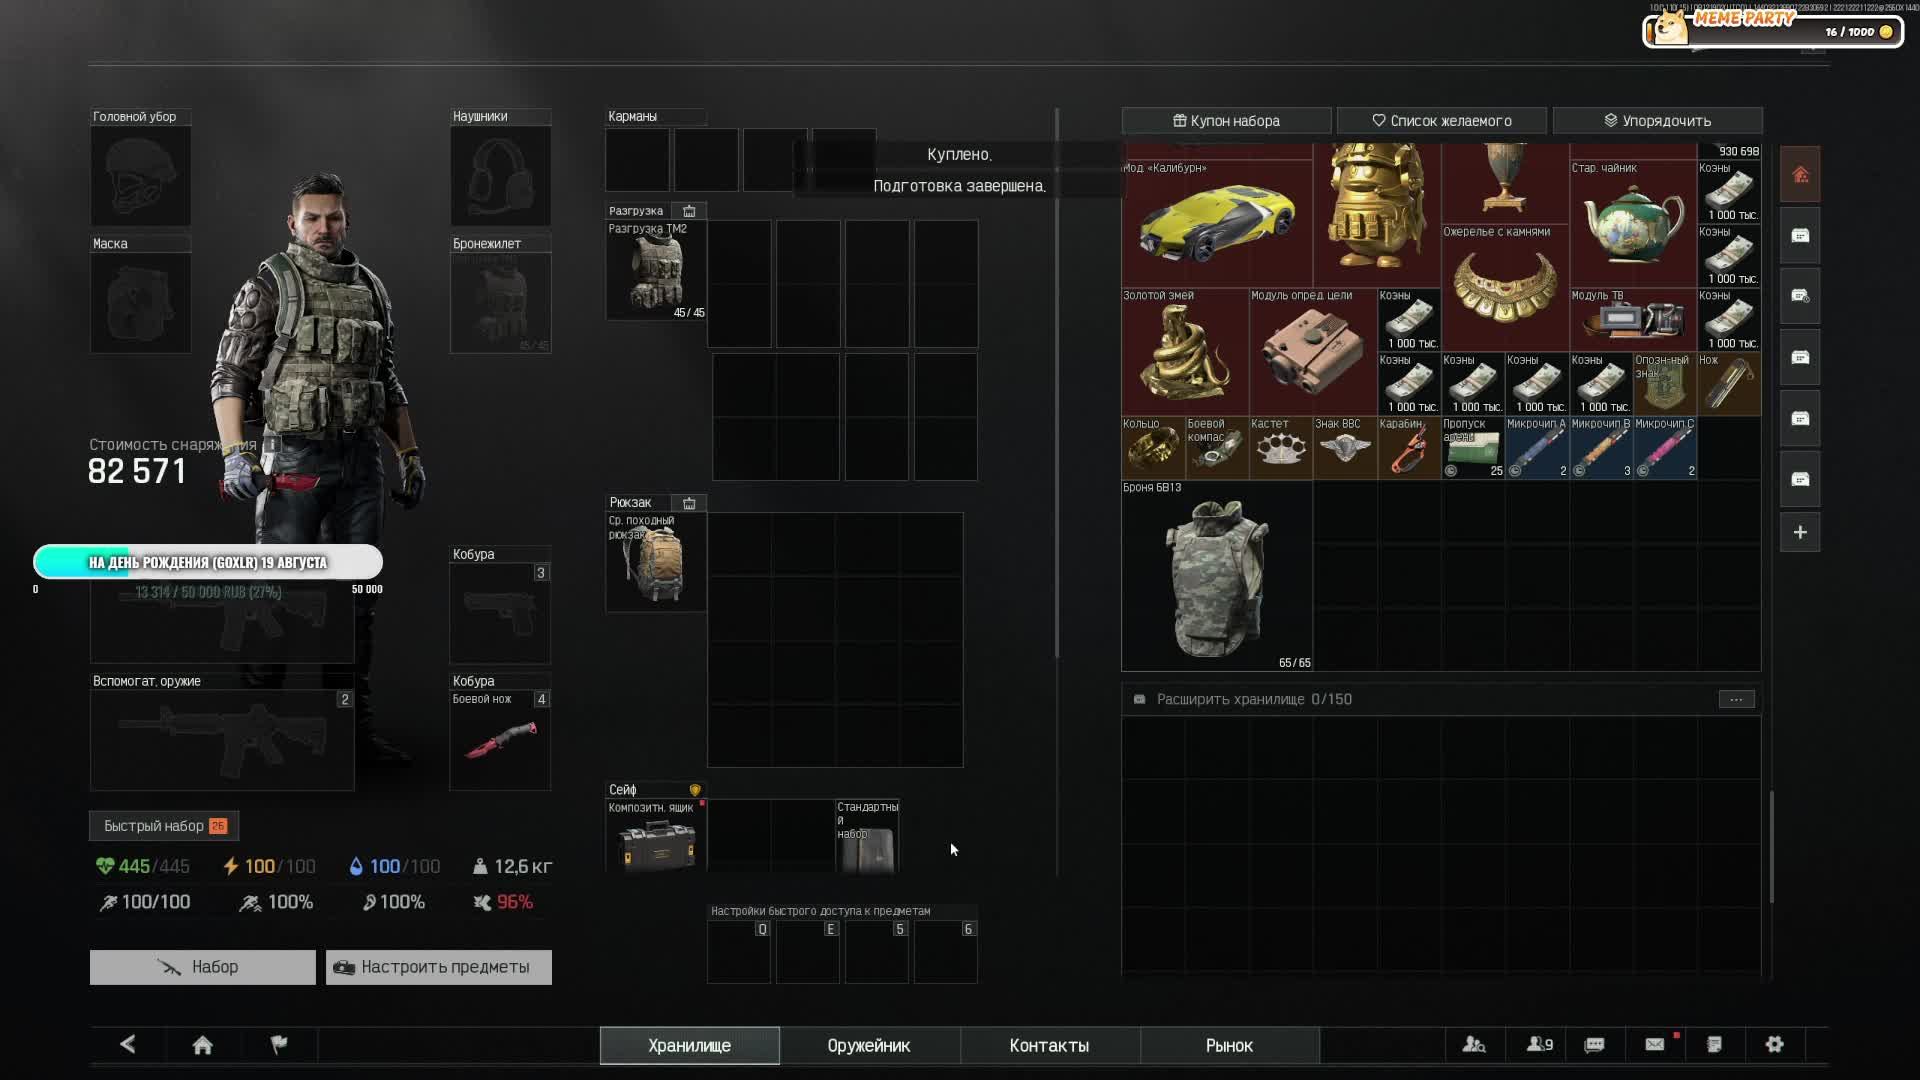Open the mail inbox envelope icon
Viewport: 1920px width, 1080px height.
point(1654,1044)
